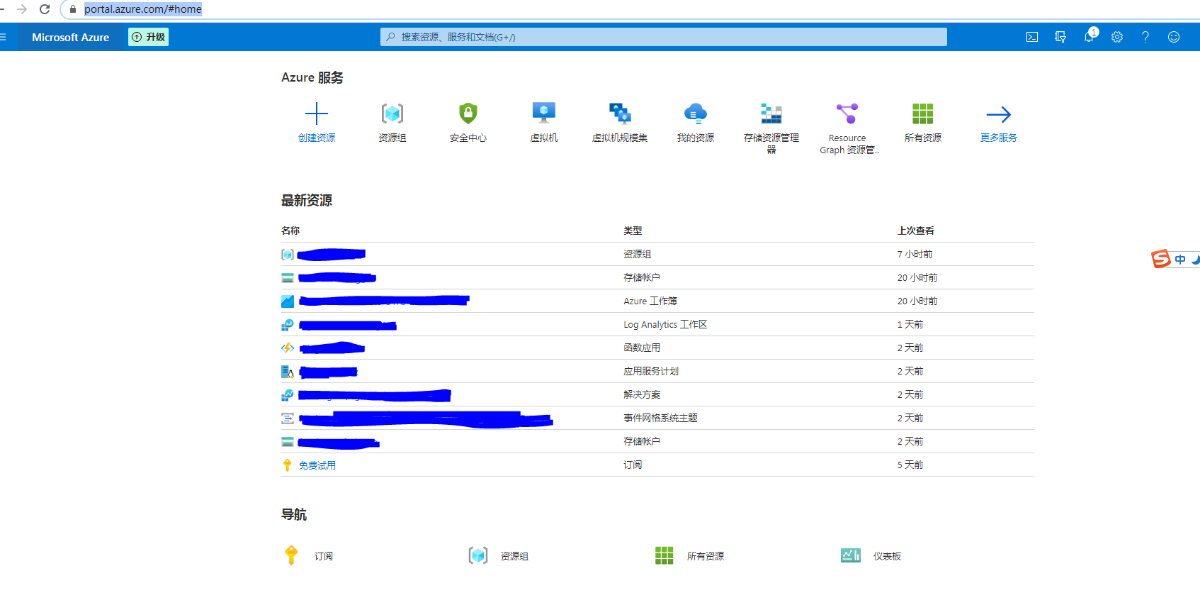
Task: Click the 创建资源 plus icon
Action: [x=316, y=113]
